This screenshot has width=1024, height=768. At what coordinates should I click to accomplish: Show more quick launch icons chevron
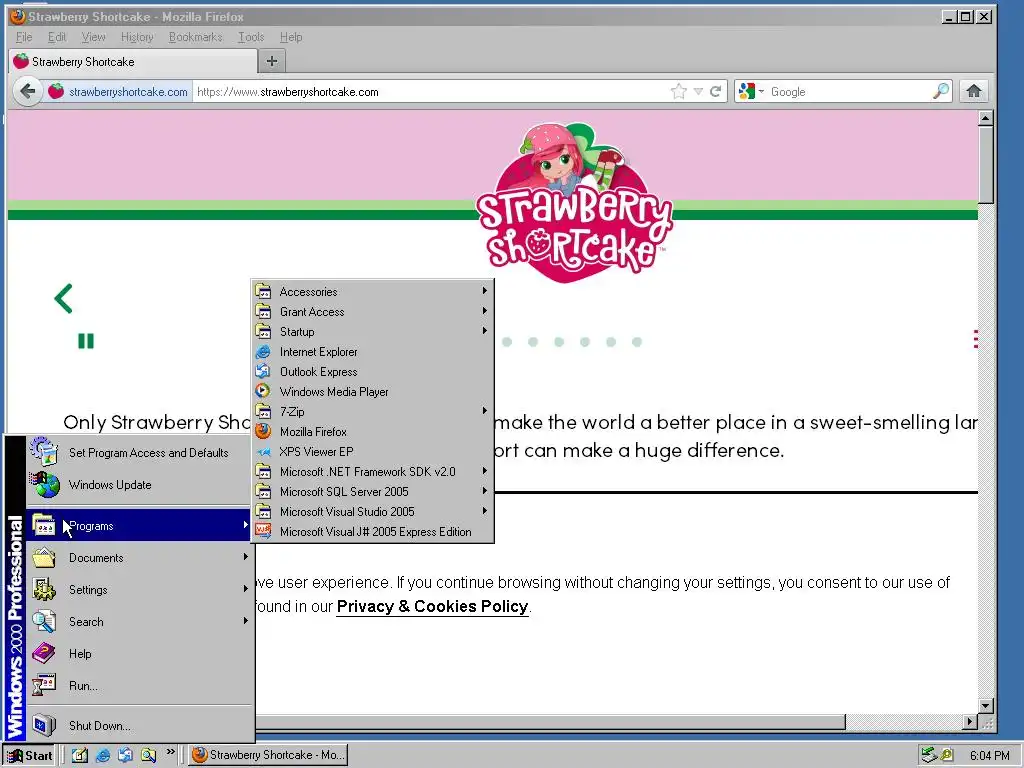coord(170,752)
